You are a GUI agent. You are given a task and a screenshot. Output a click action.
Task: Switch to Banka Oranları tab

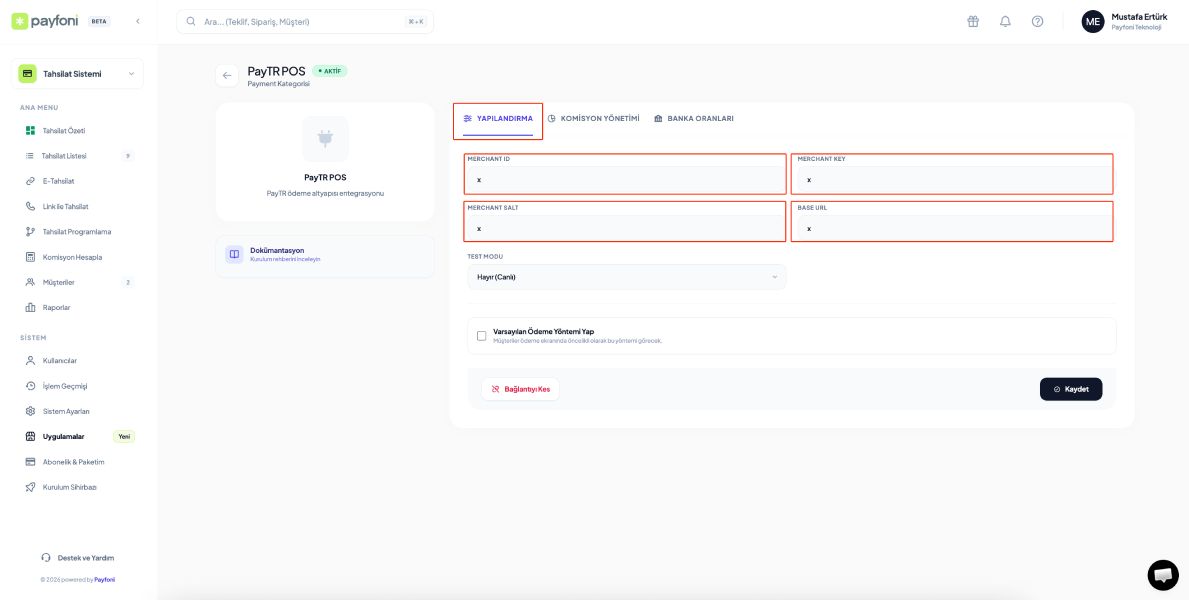coord(694,119)
